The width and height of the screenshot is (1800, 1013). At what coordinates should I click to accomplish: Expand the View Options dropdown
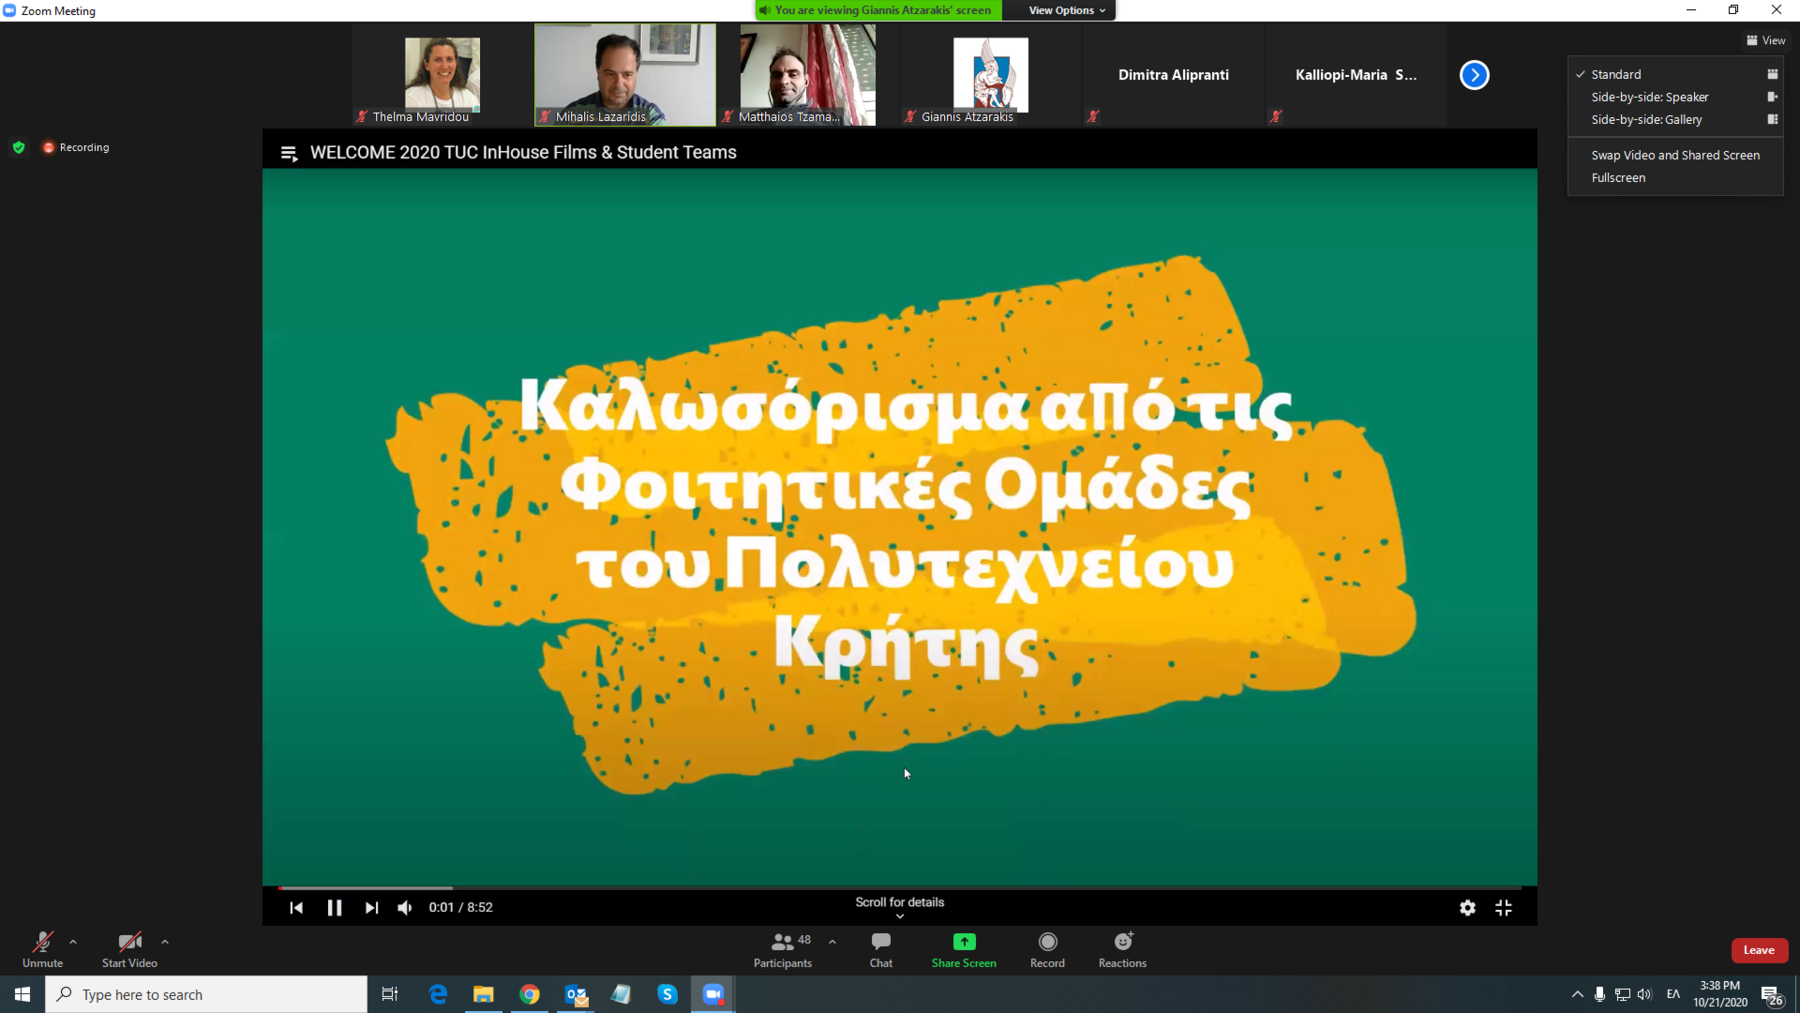[1066, 10]
